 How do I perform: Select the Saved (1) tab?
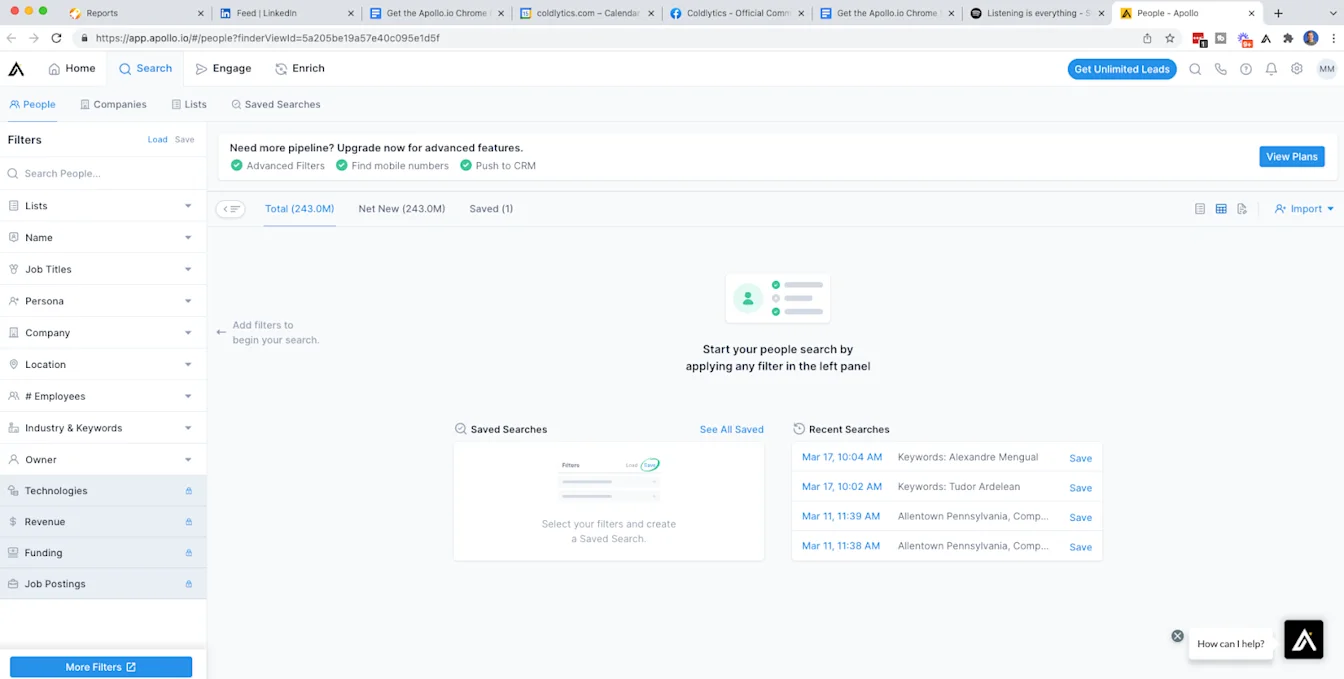[491, 209]
